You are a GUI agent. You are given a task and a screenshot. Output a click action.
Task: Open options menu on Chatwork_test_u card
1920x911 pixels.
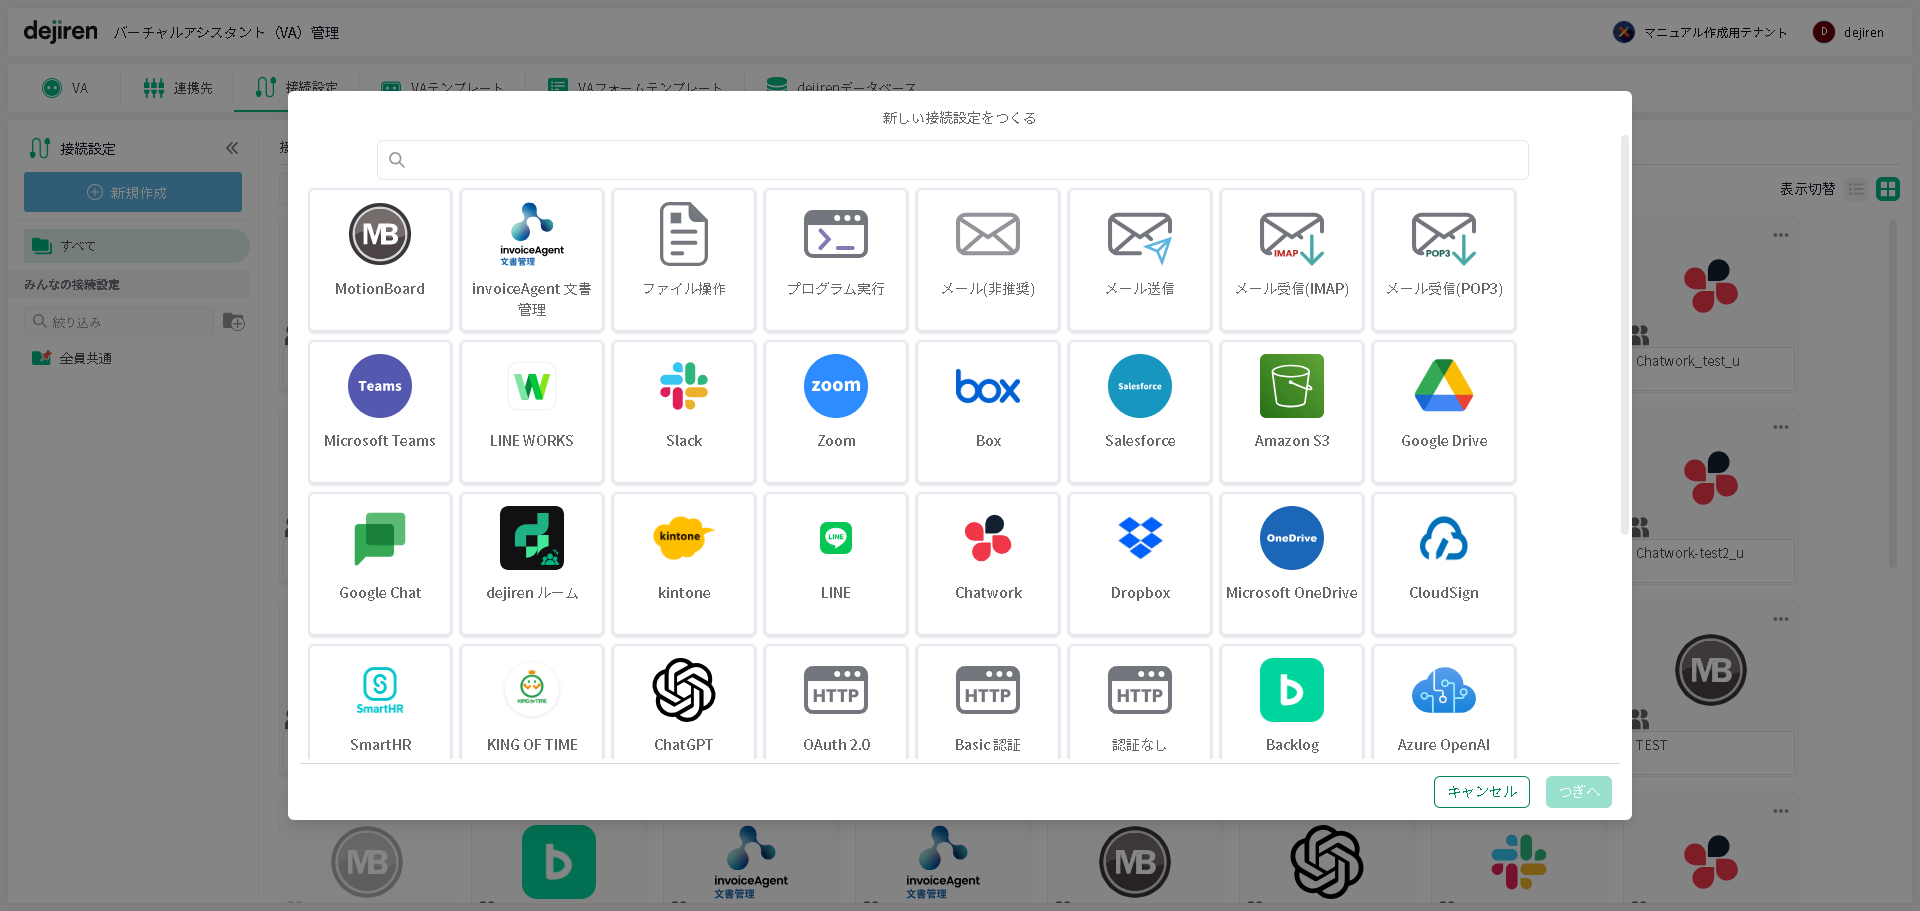coord(1780,236)
